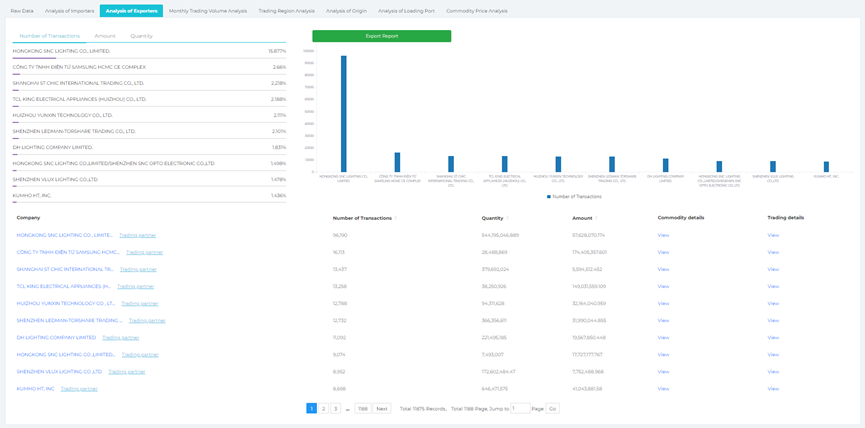This screenshot has width=865, height=428.
Task: Jump to last page 1188
Action: coord(362,409)
